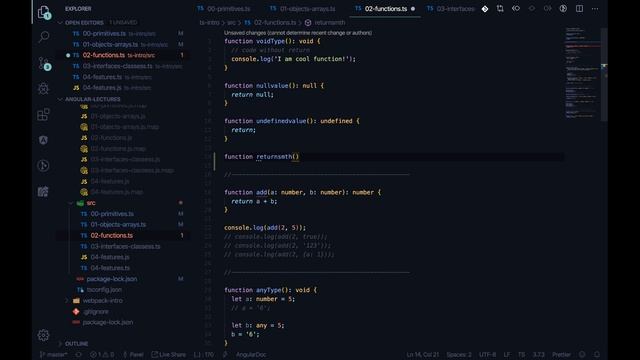
Task: Click the compare changes icon in editor toolbar
Action: tap(500, 9)
